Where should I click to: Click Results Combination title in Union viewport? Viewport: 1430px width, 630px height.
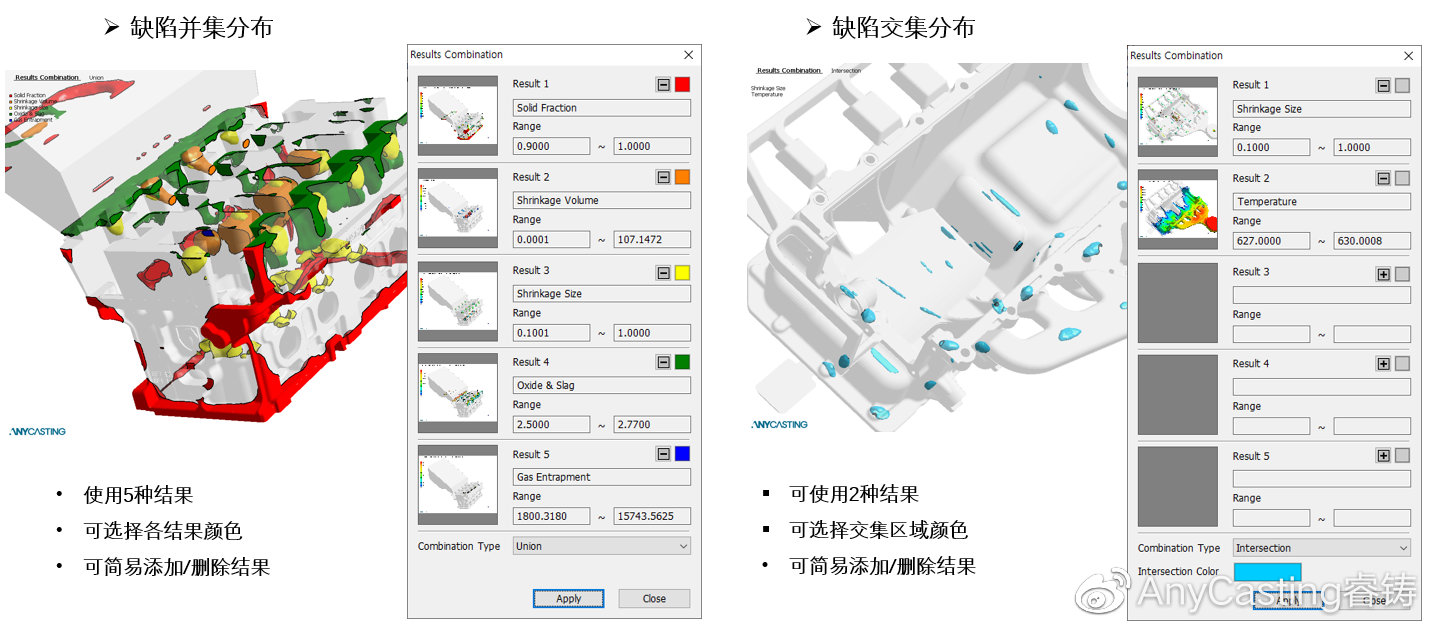tap(47, 77)
